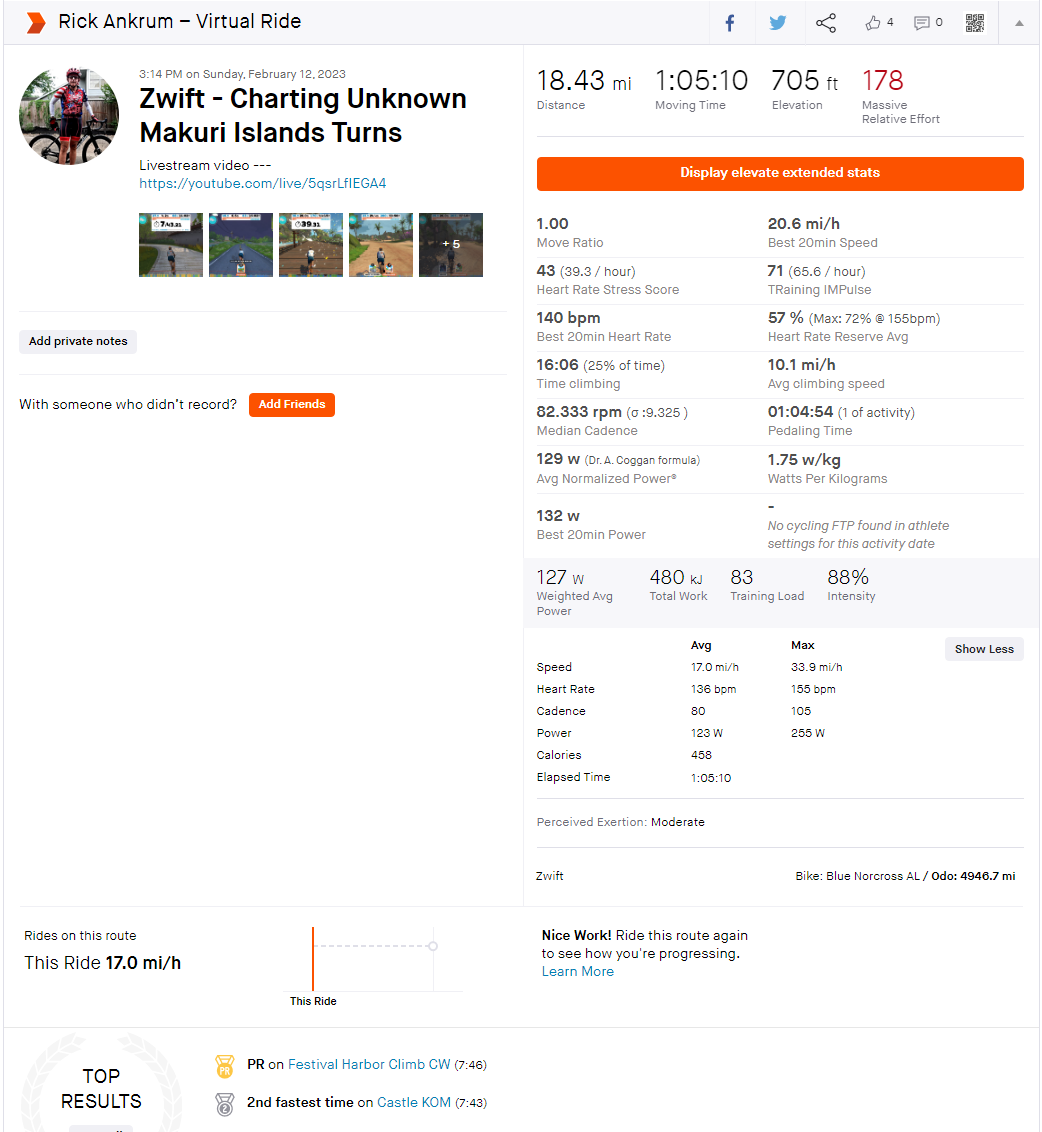This screenshot has height=1132, width=1042.
Task: Collapse the header using the up arrow
Action: (x=1019, y=23)
